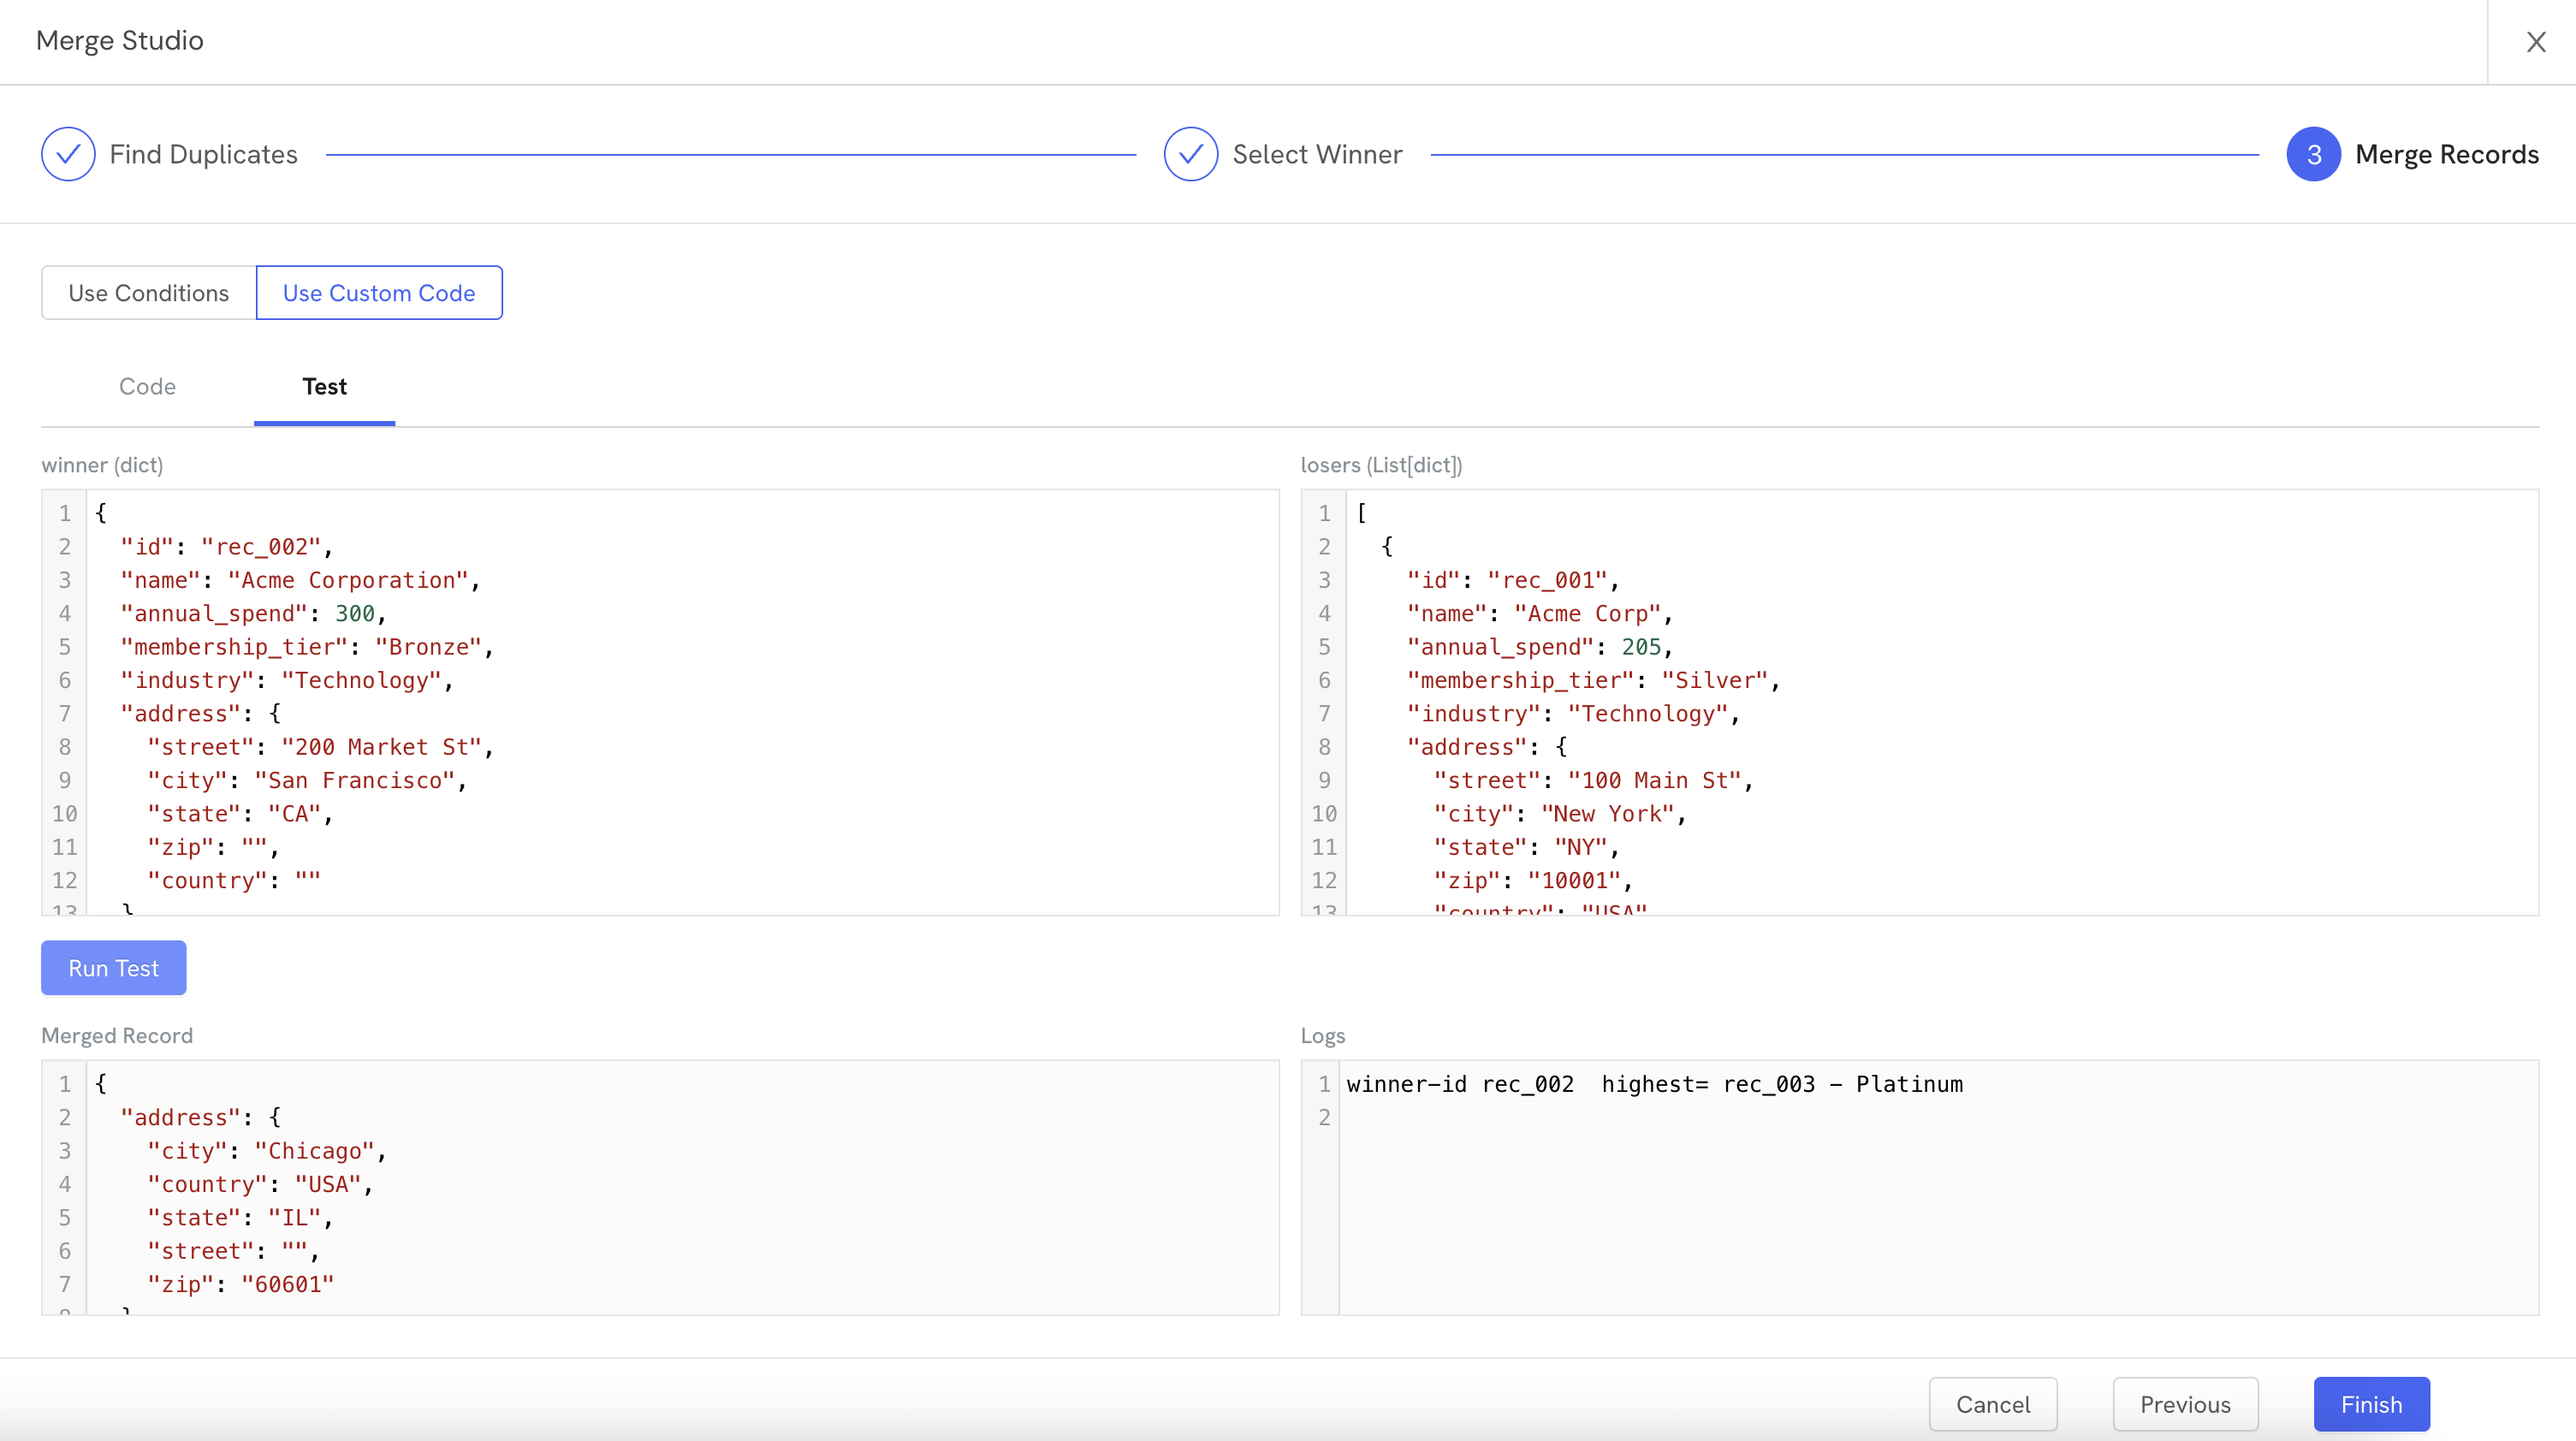
Task: Select the Use Custom Code option
Action: [379, 293]
